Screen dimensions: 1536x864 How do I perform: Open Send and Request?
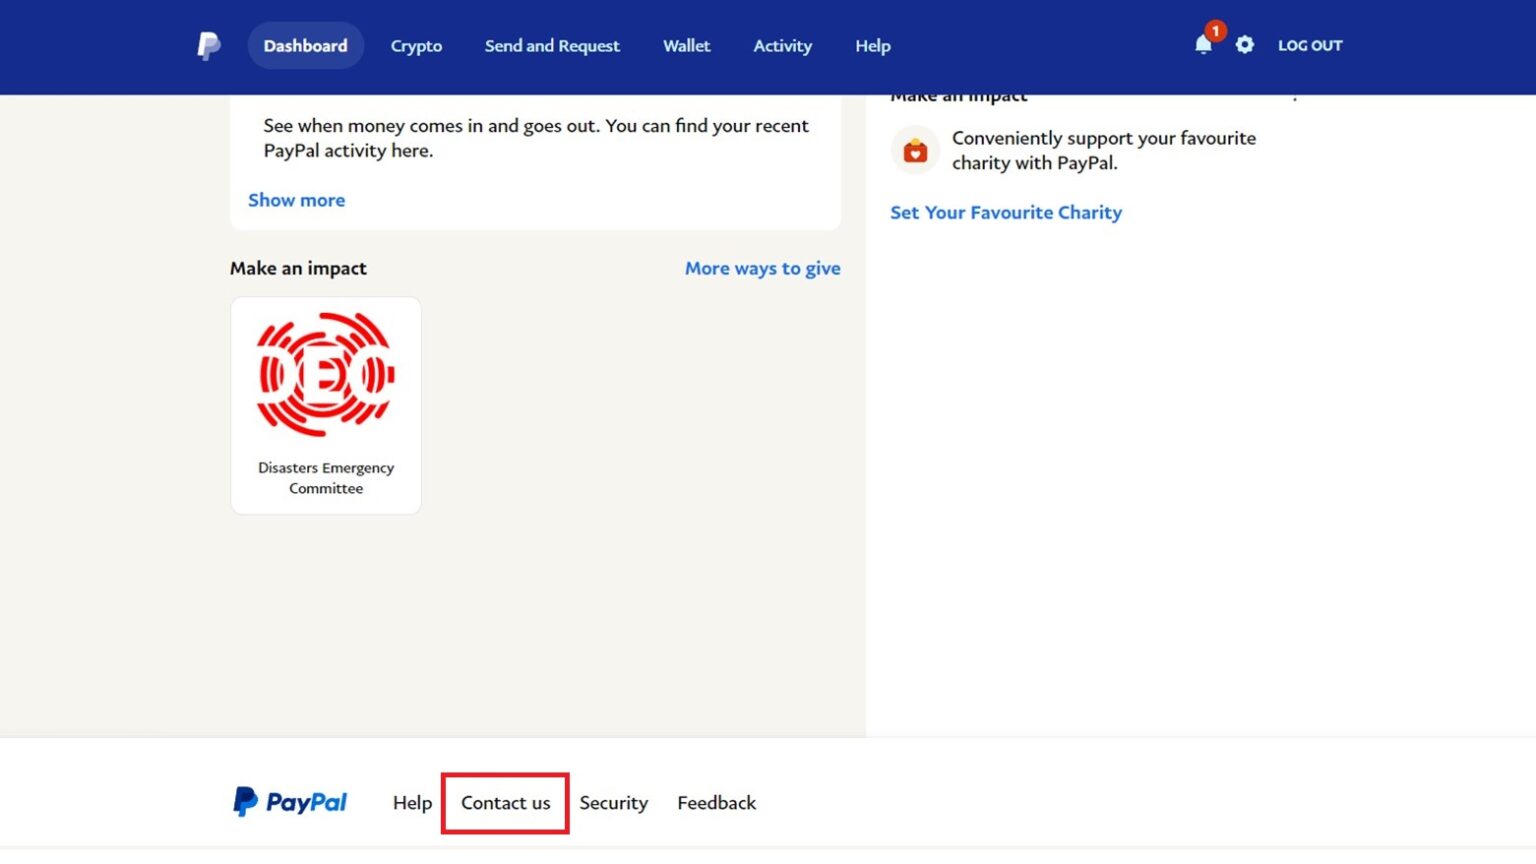551,45
